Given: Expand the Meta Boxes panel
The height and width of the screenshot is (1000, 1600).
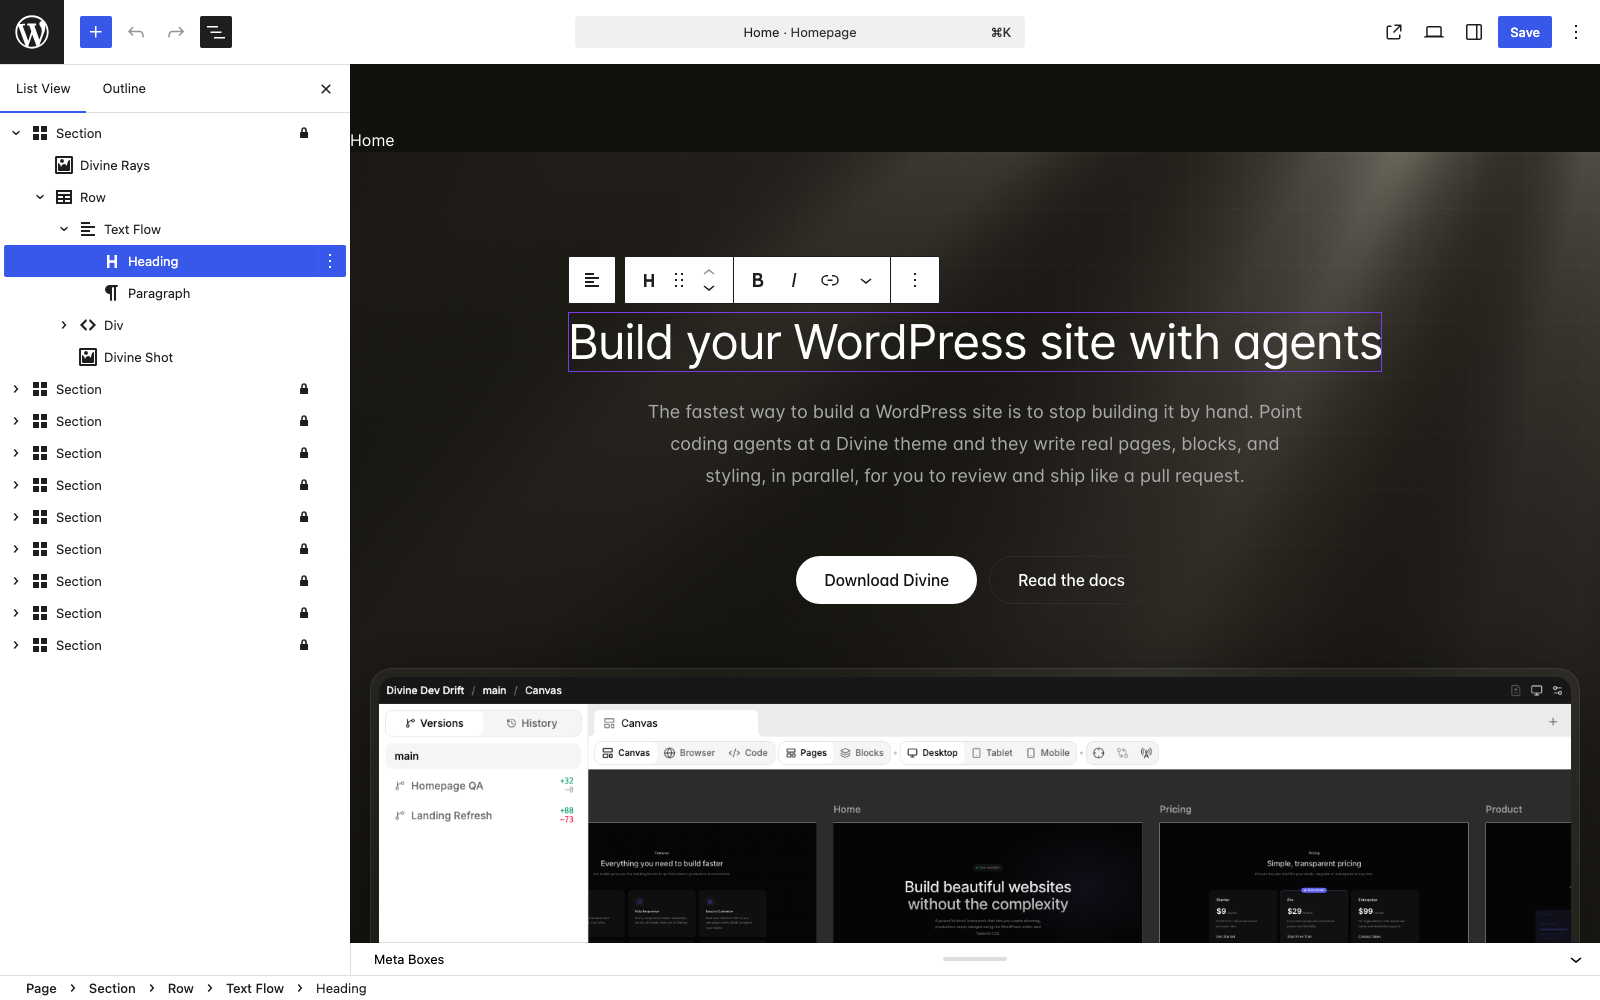Looking at the screenshot, I should [1576, 960].
